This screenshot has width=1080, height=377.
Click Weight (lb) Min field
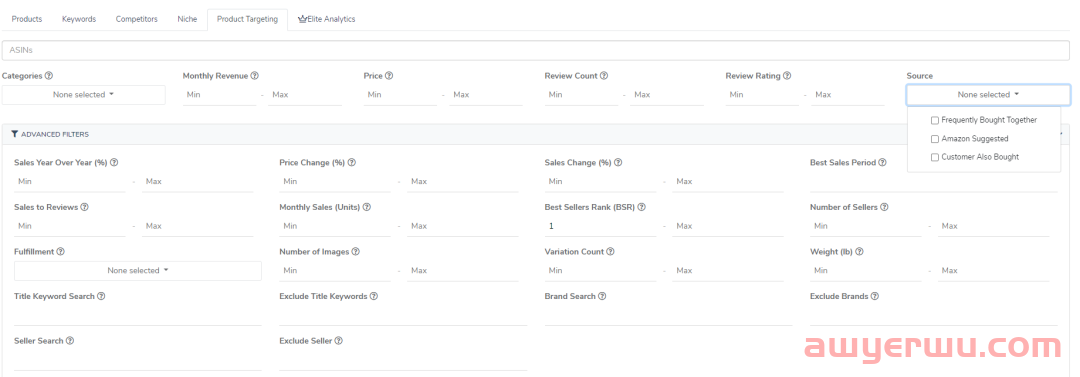pos(866,271)
